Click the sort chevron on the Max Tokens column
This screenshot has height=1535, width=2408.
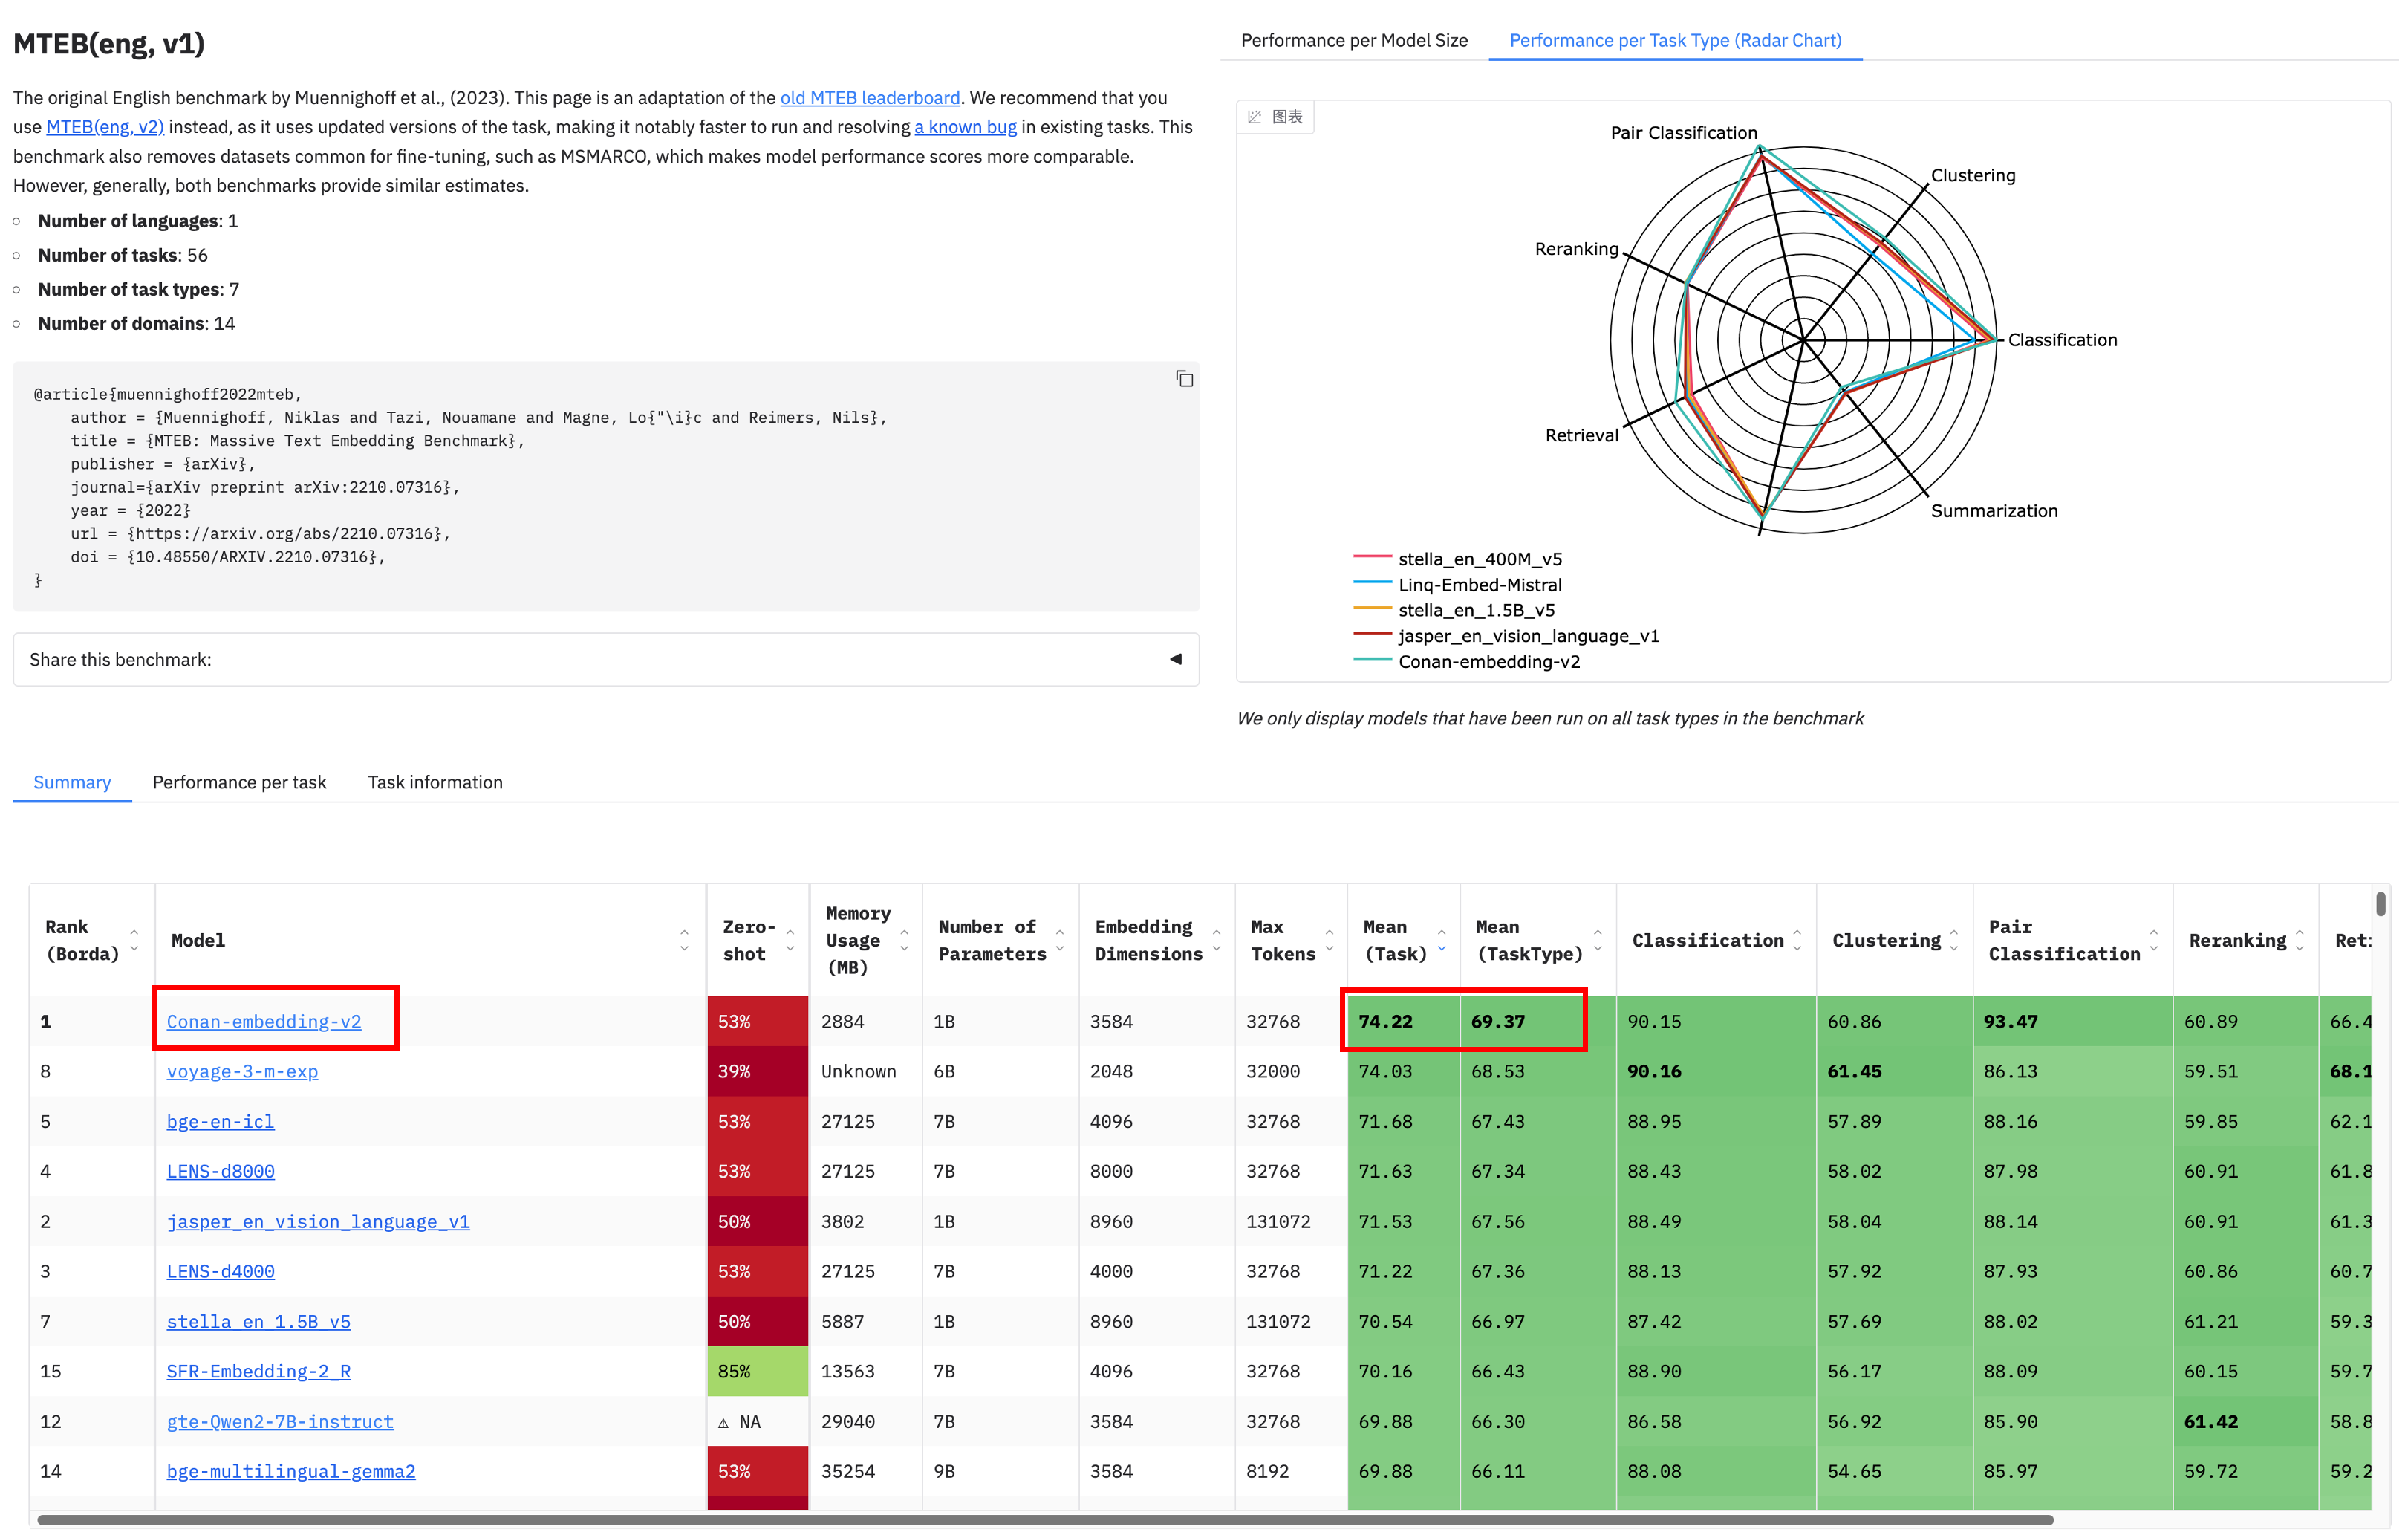click(1329, 940)
